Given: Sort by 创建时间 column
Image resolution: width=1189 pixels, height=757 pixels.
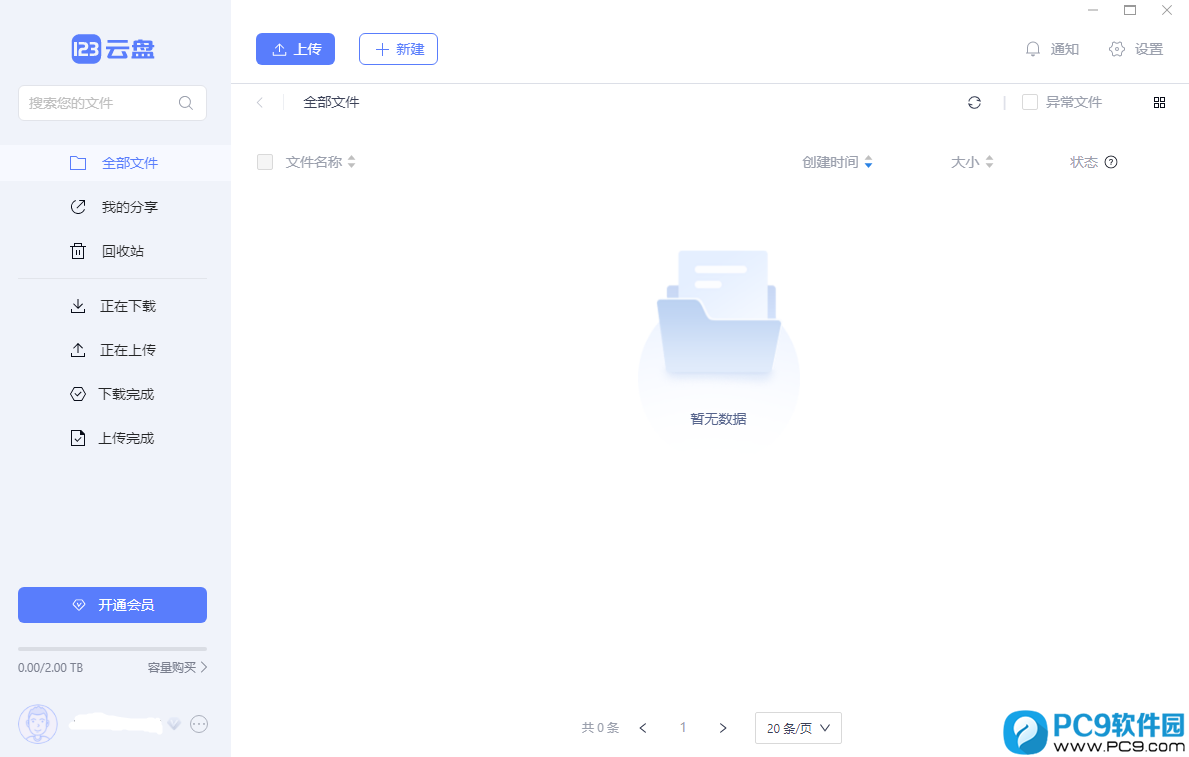Looking at the screenshot, I should [x=837, y=162].
